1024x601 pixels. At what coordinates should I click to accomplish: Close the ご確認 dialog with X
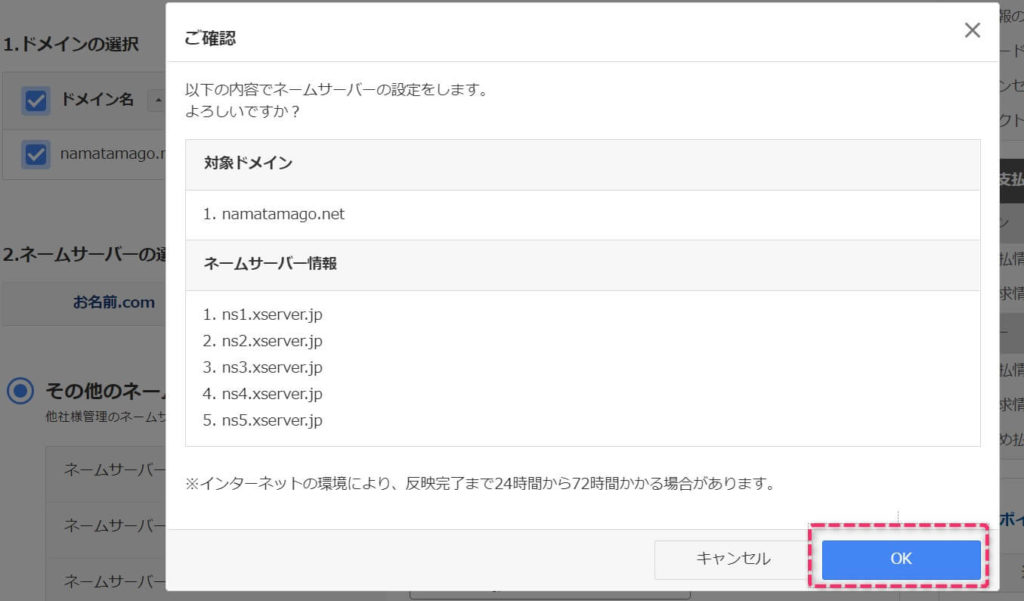972,30
